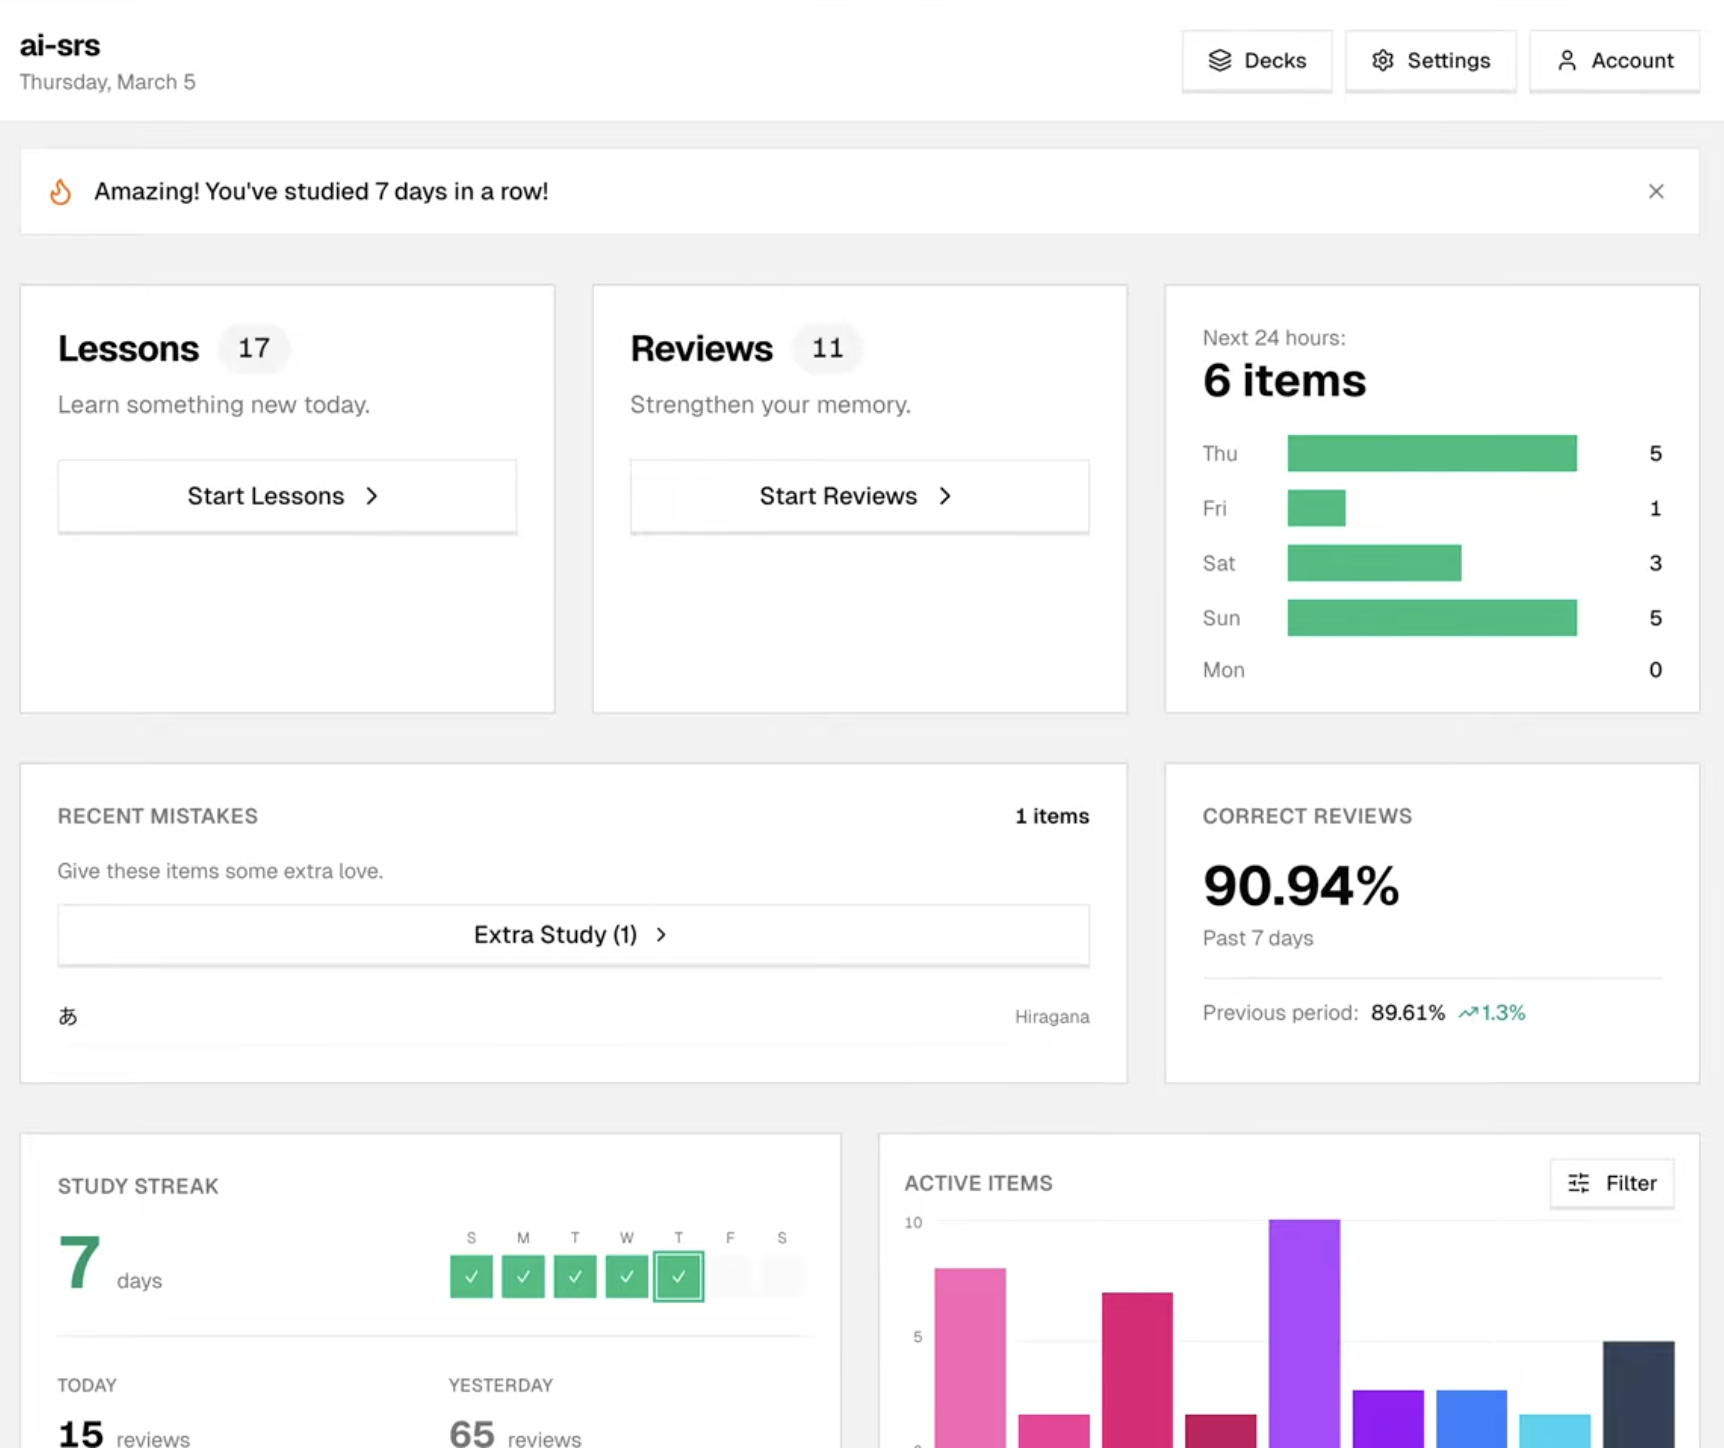Click the Reviews count badge showing 11

pos(827,348)
